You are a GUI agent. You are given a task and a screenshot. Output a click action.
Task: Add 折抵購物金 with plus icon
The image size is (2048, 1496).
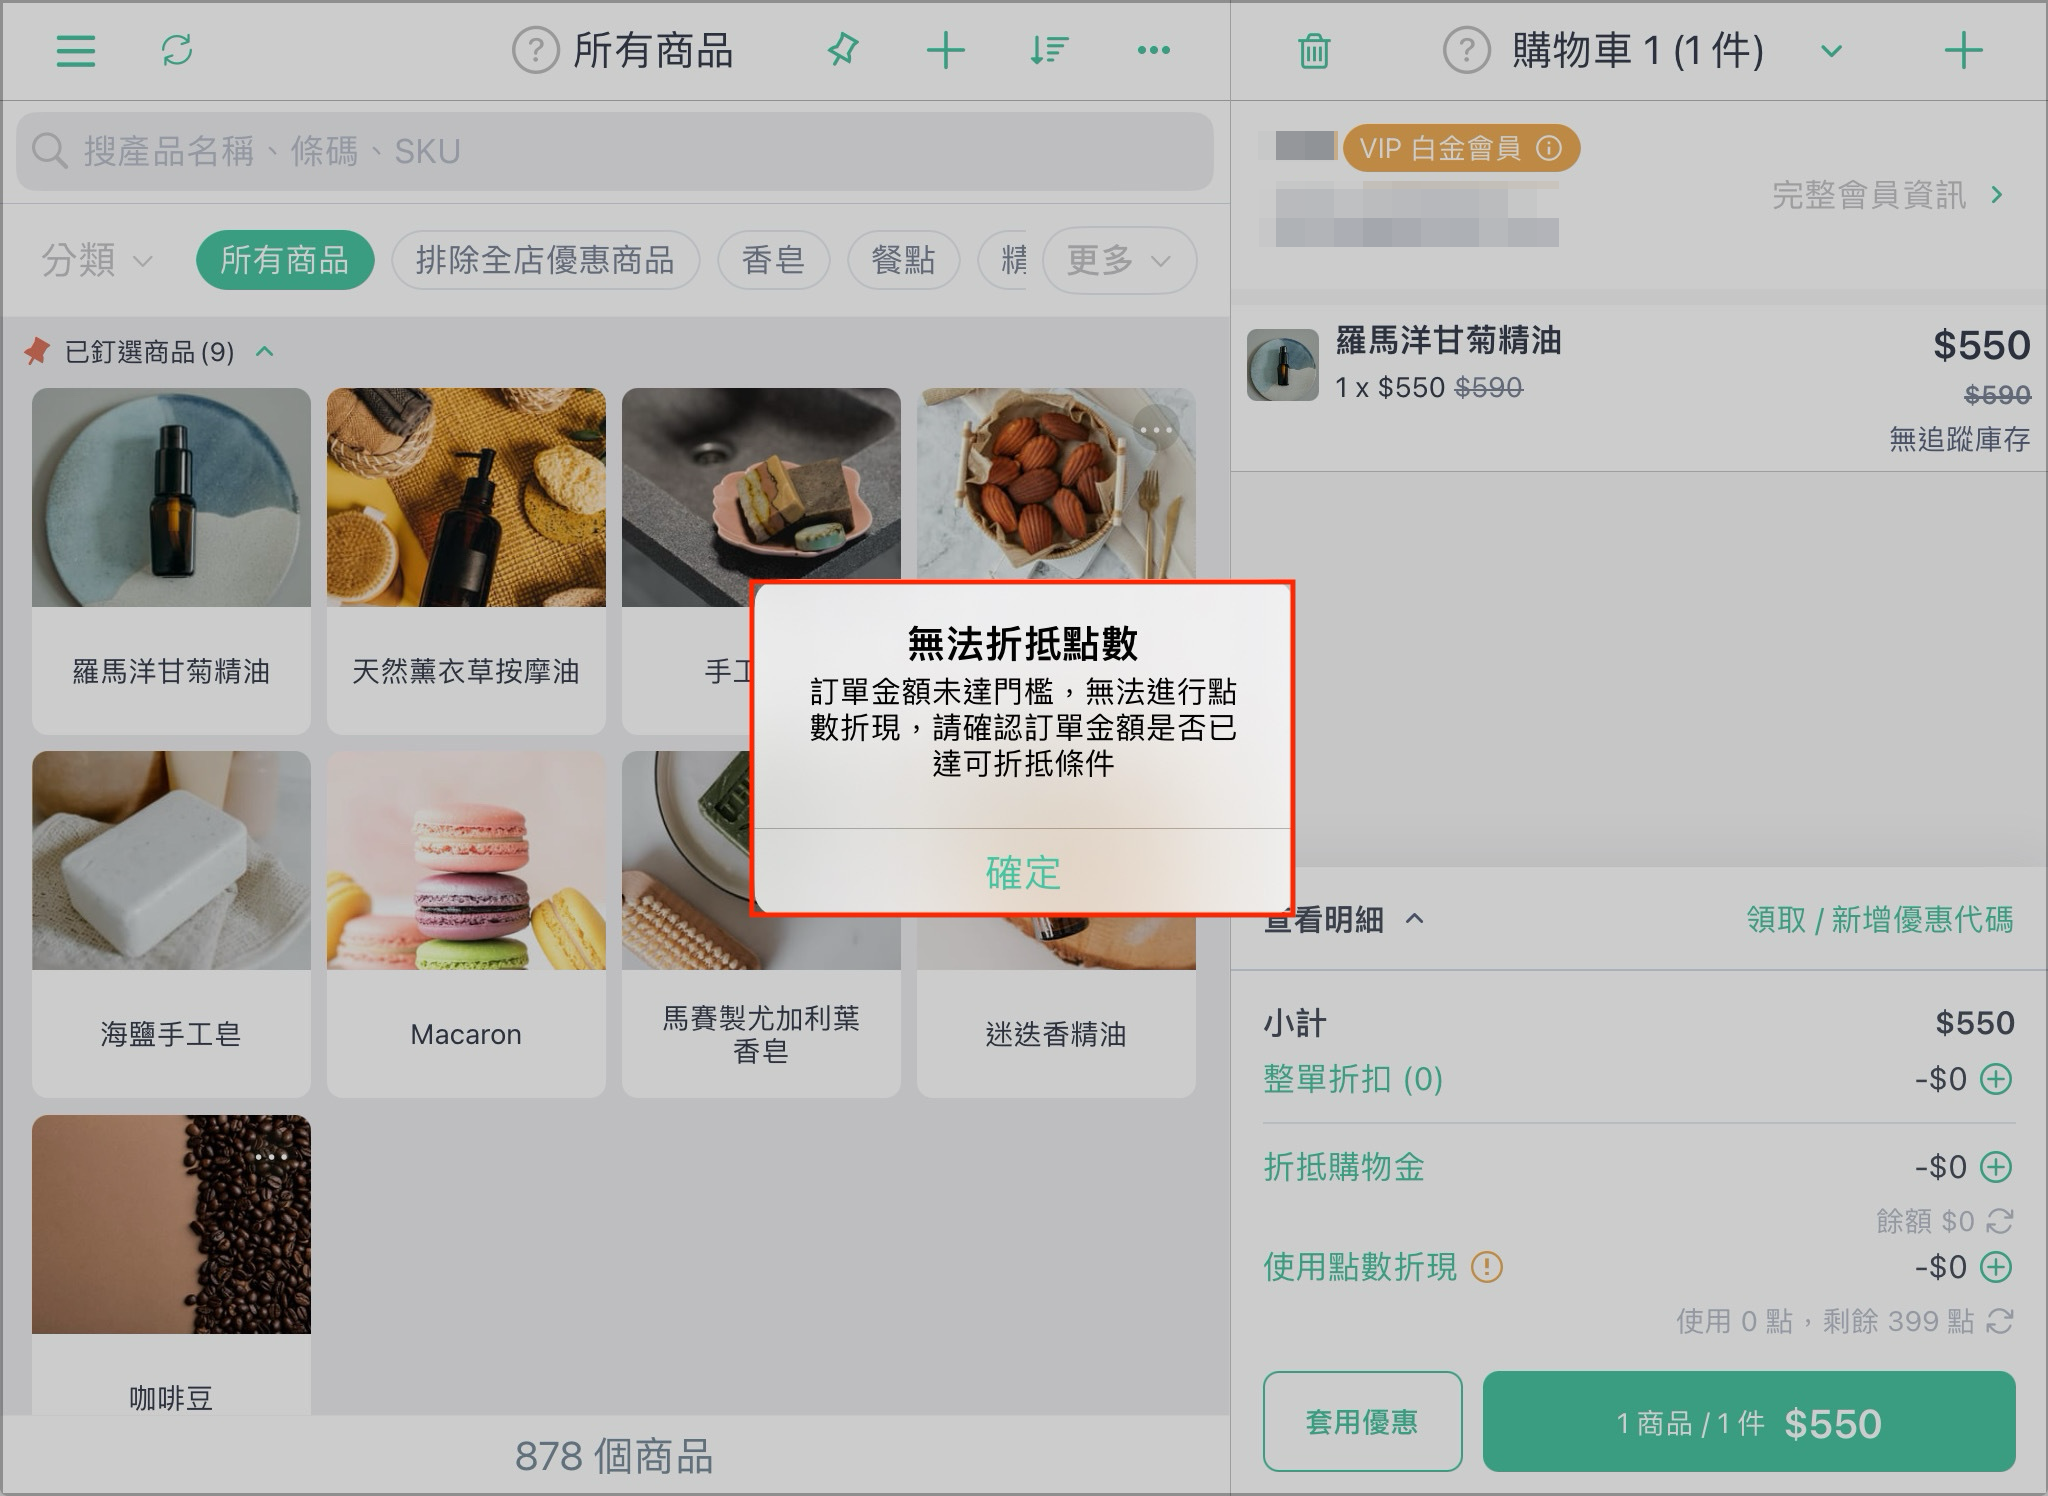point(1997,1167)
